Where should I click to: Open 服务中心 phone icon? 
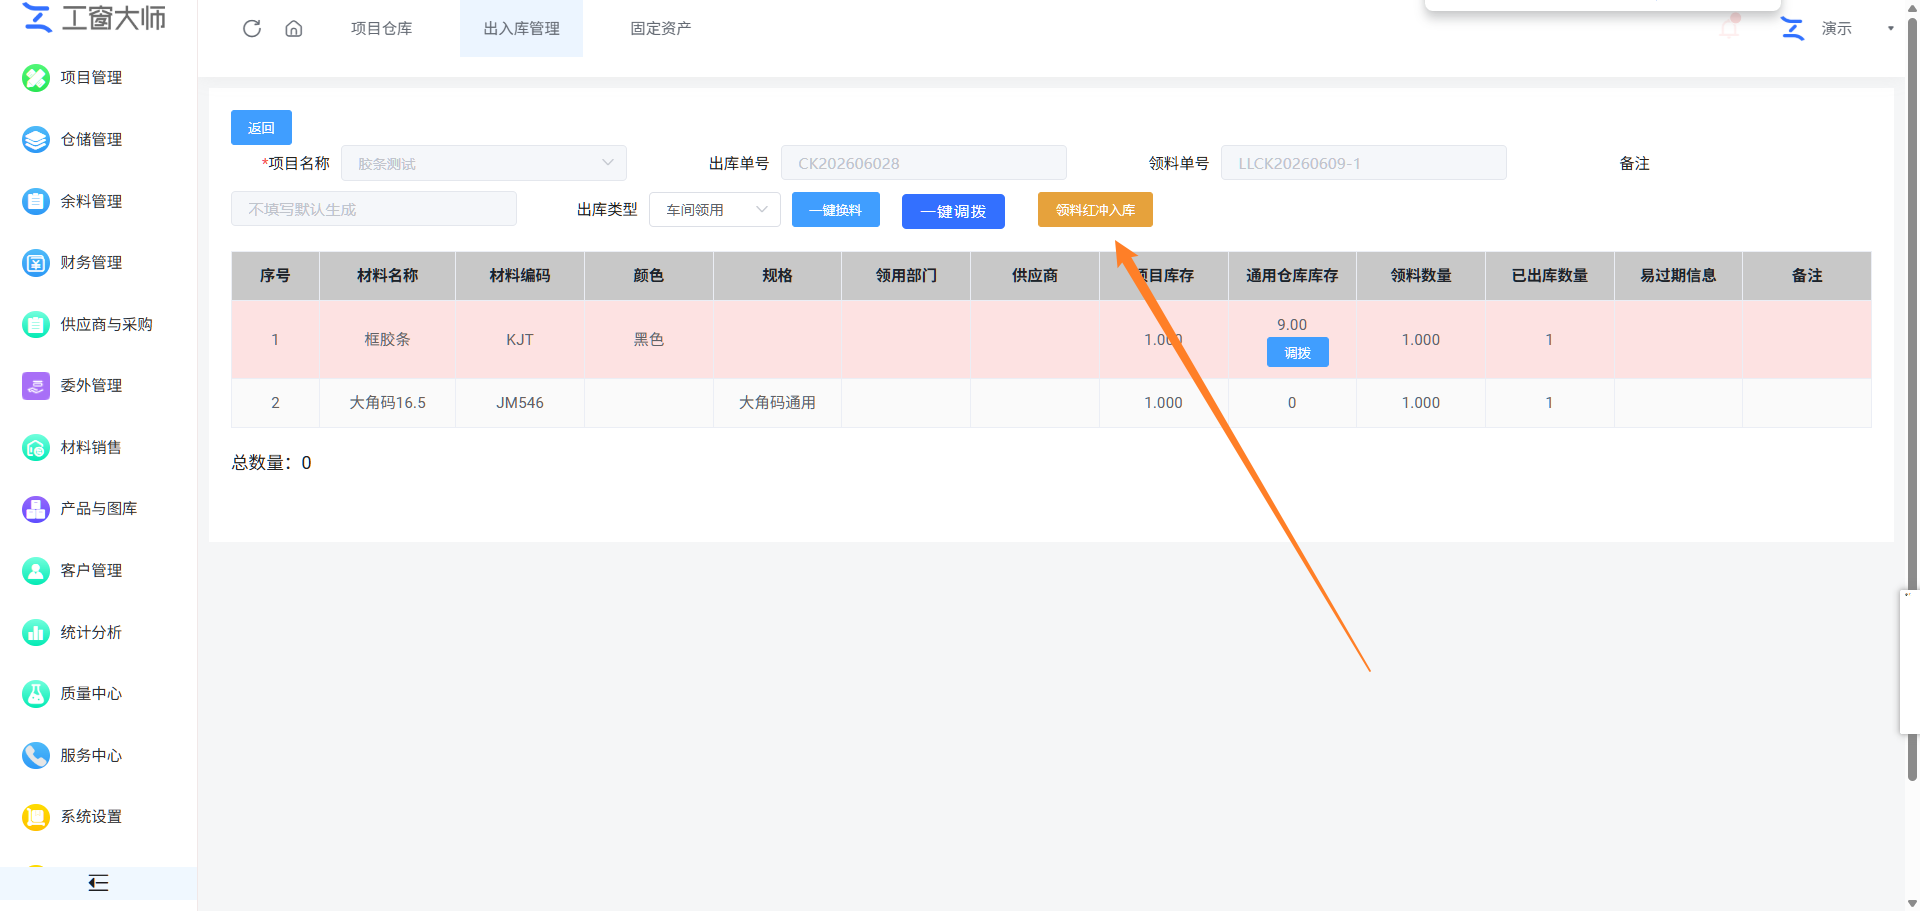[x=36, y=756]
